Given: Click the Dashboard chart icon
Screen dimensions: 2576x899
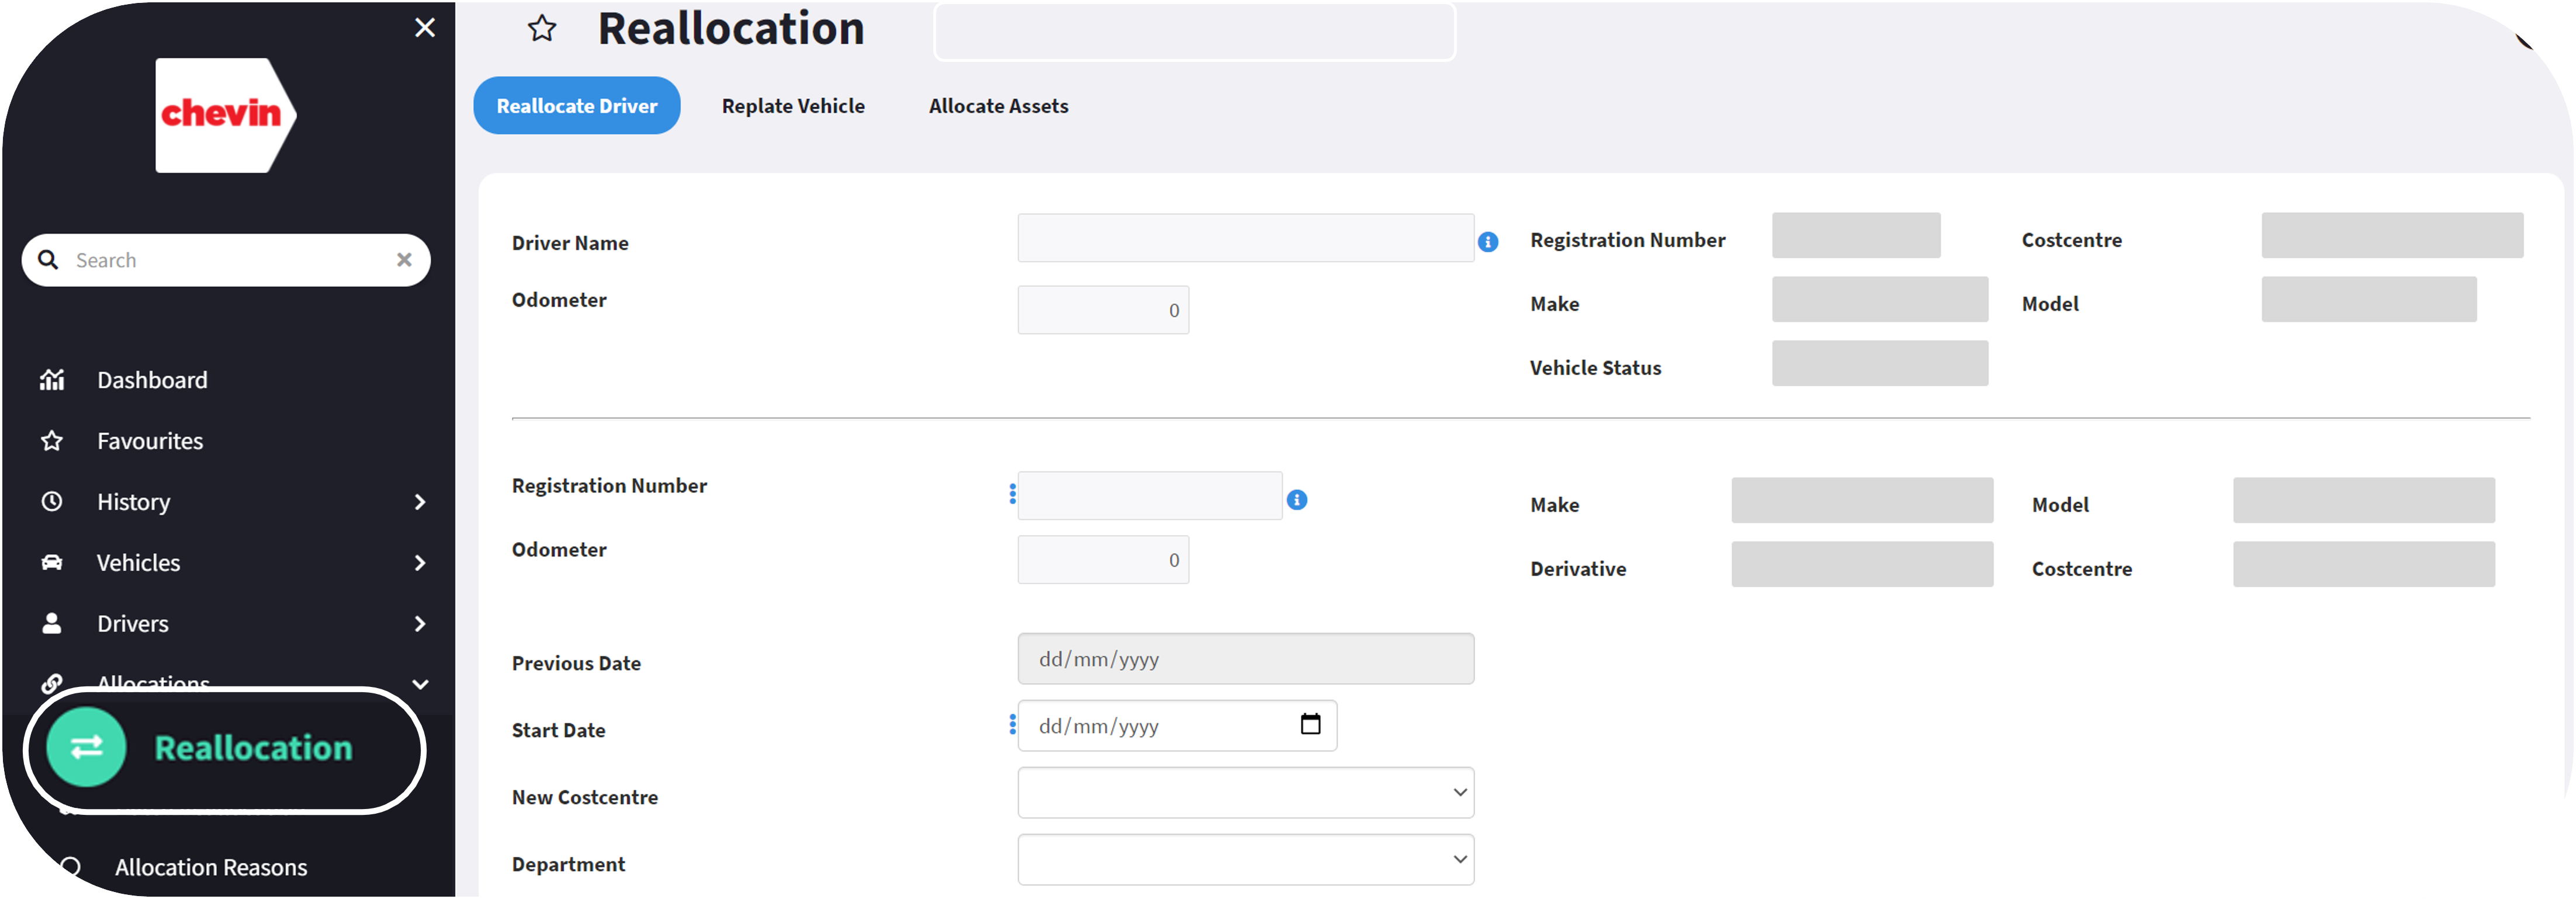Looking at the screenshot, I should click(52, 380).
